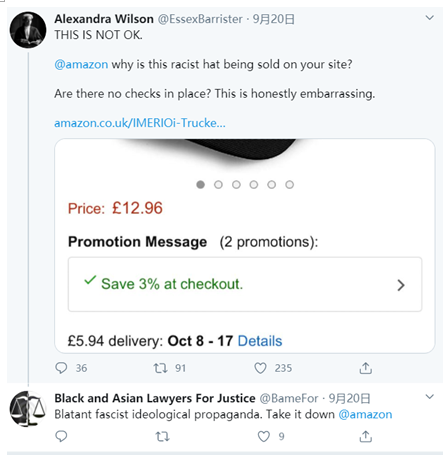Open the @amazon mention in Alexandra's tweet

point(81,64)
